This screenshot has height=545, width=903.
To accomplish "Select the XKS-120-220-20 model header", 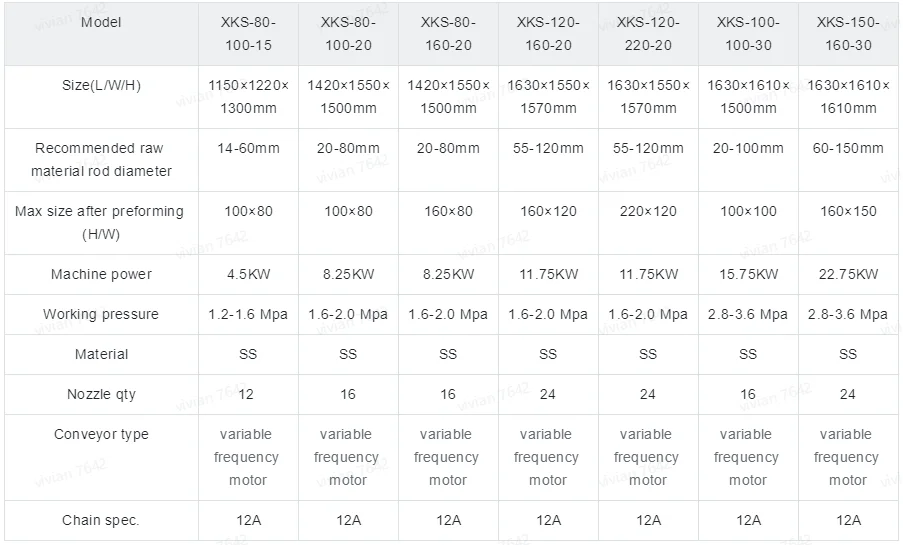I will (648, 34).
